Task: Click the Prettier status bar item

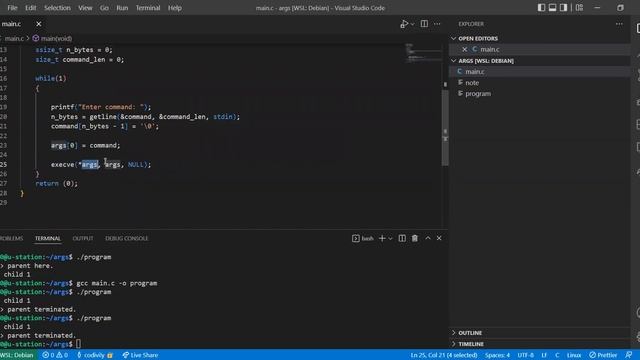Action: click(603, 355)
